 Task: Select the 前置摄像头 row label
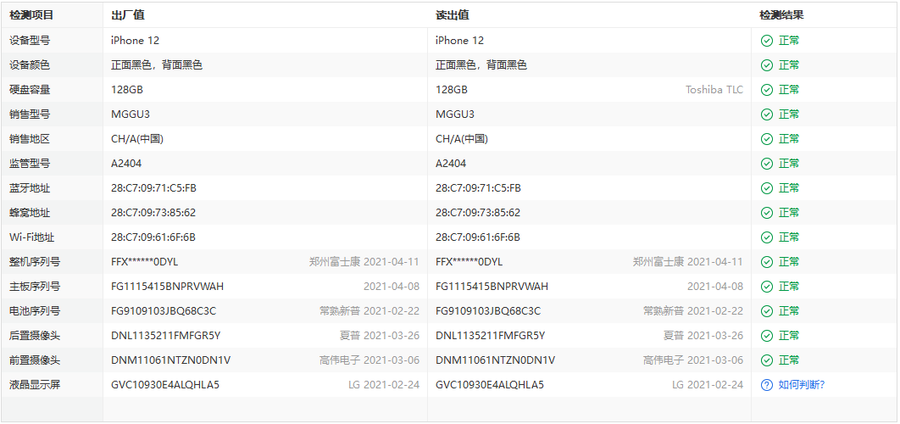coord(34,360)
